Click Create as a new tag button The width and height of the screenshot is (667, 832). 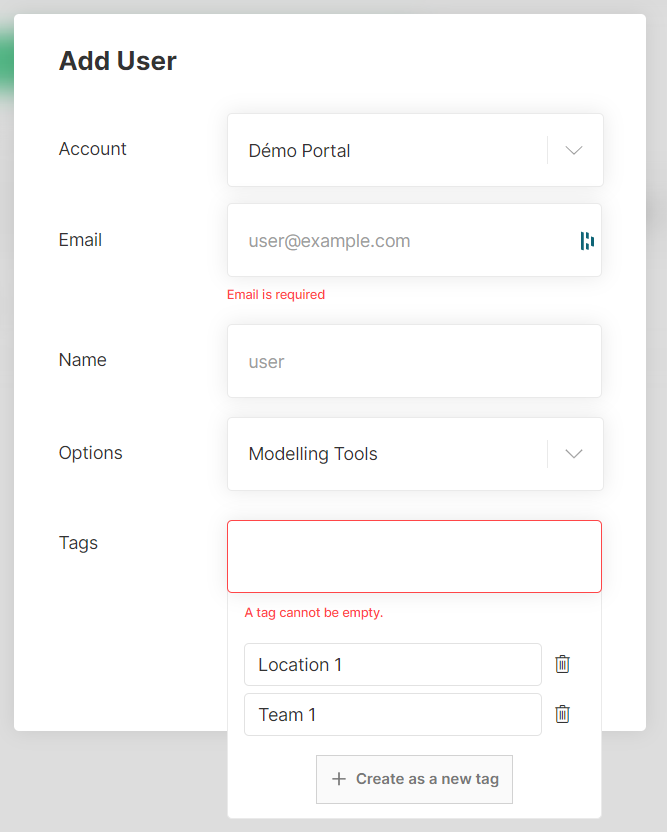pos(414,779)
